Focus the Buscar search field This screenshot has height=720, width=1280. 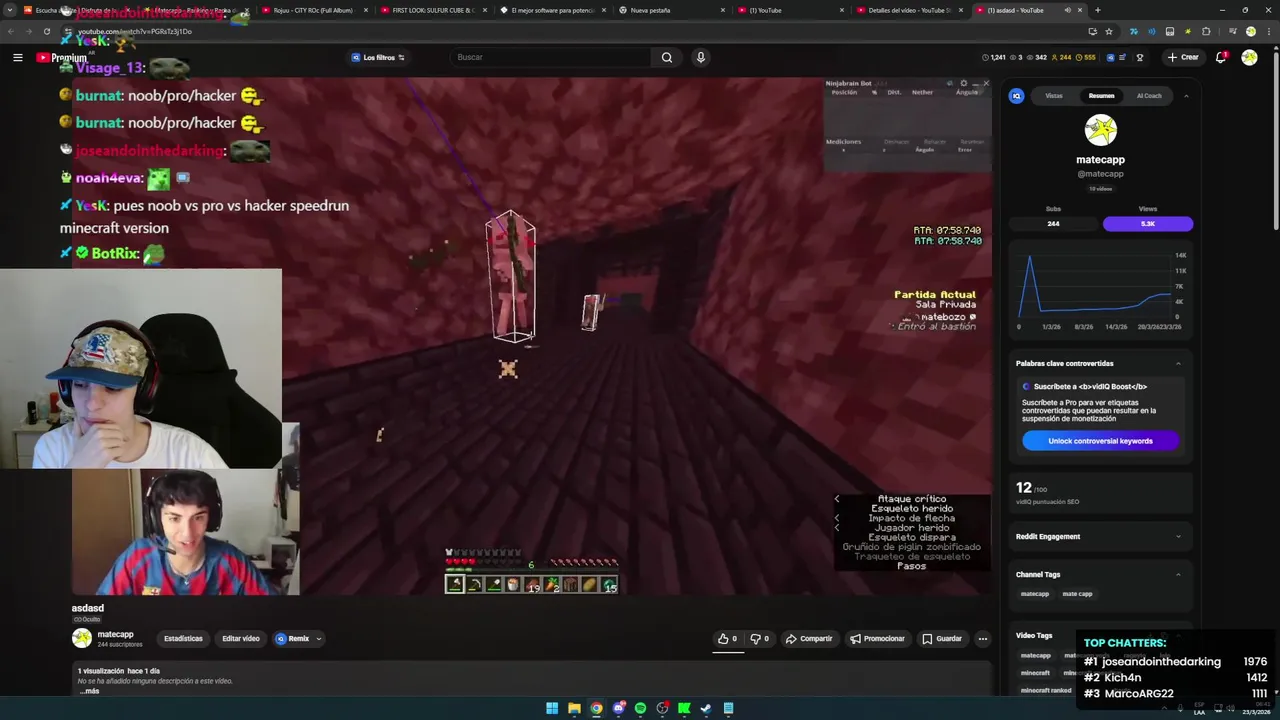550,57
